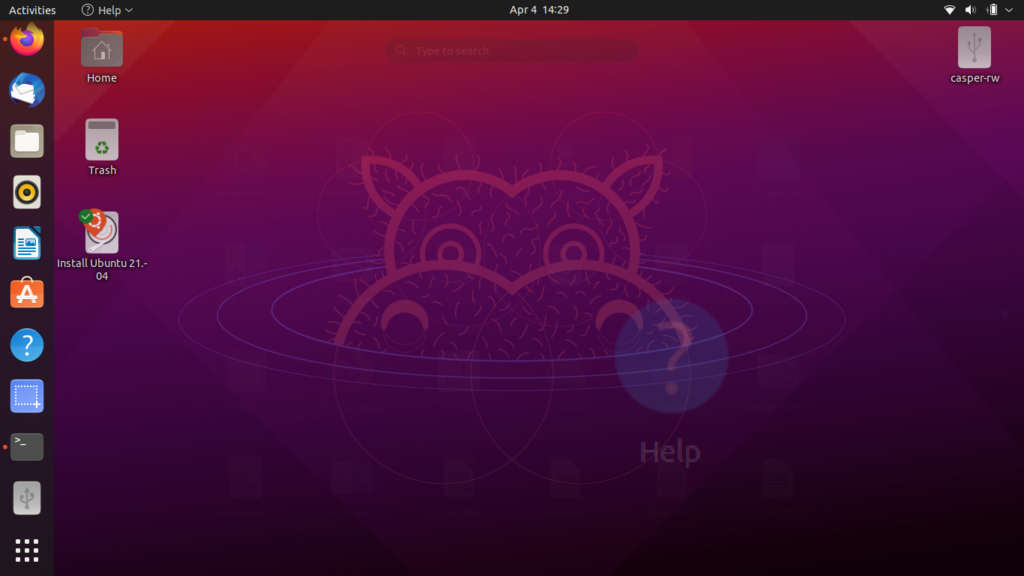1024x576 pixels.
Task: Open the Activities overview
Action: (32, 10)
